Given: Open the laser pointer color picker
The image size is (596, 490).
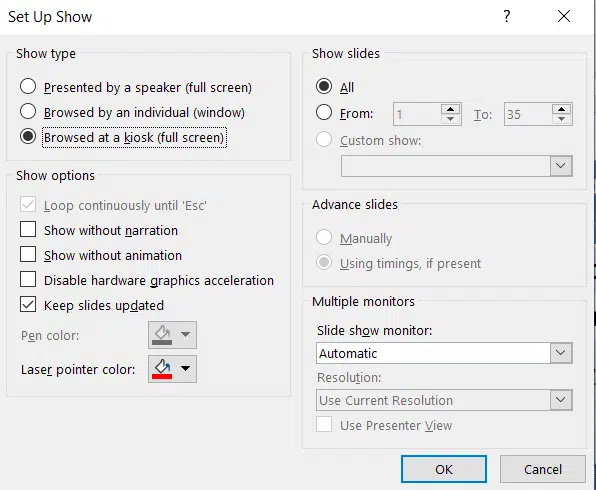Looking at the screenshot, I should (173, 369).
